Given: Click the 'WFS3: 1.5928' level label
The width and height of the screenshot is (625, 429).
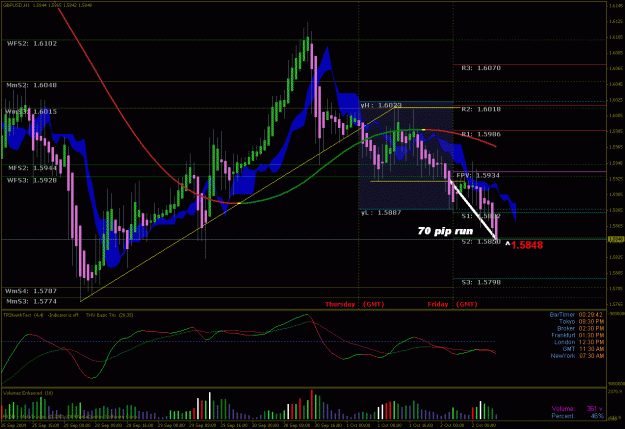Looking at the screenshot, I should (32, 180).
